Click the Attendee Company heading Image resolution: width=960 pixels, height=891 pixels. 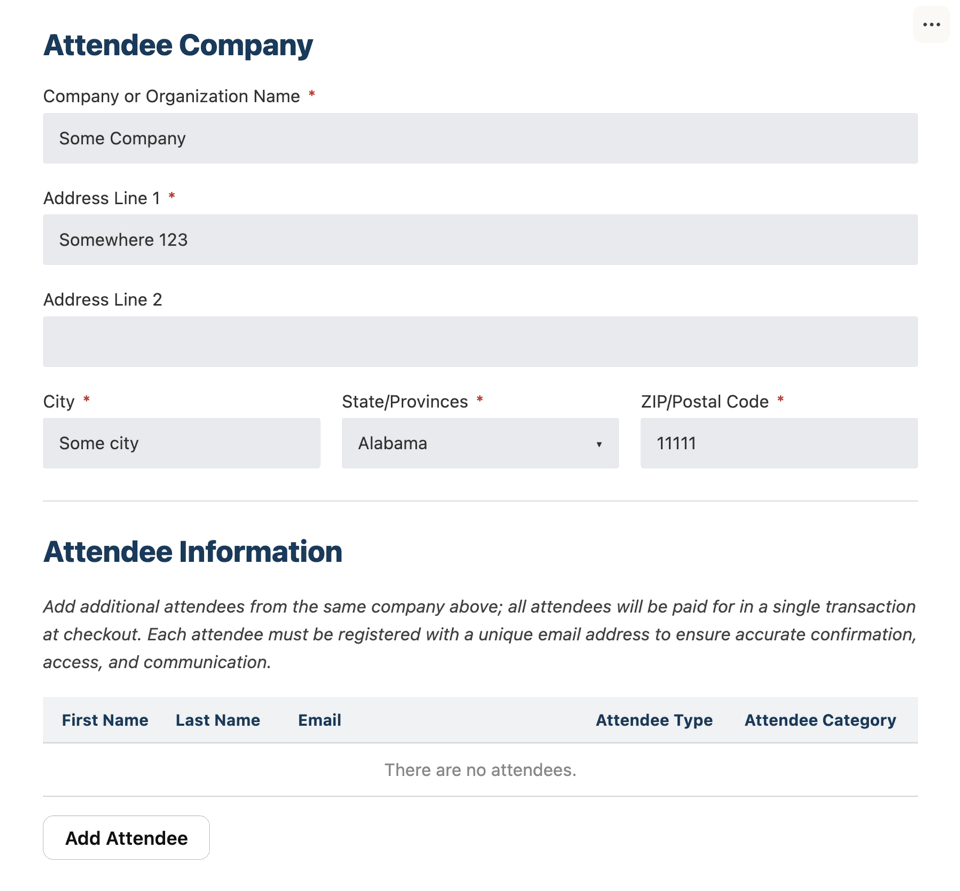[x=178, y=45]
